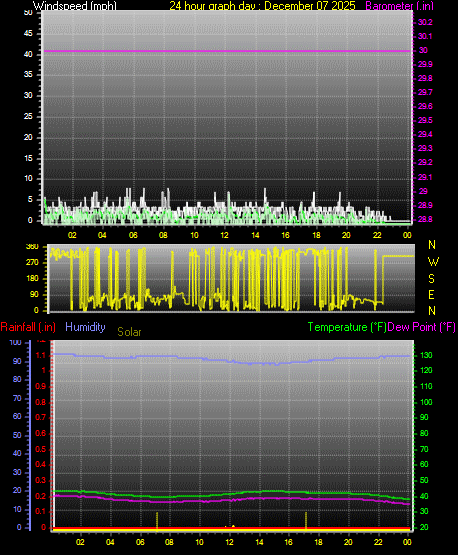Select the 'Humidity' legend label
The width and height of the screenshot is (458, 555).
85,327
